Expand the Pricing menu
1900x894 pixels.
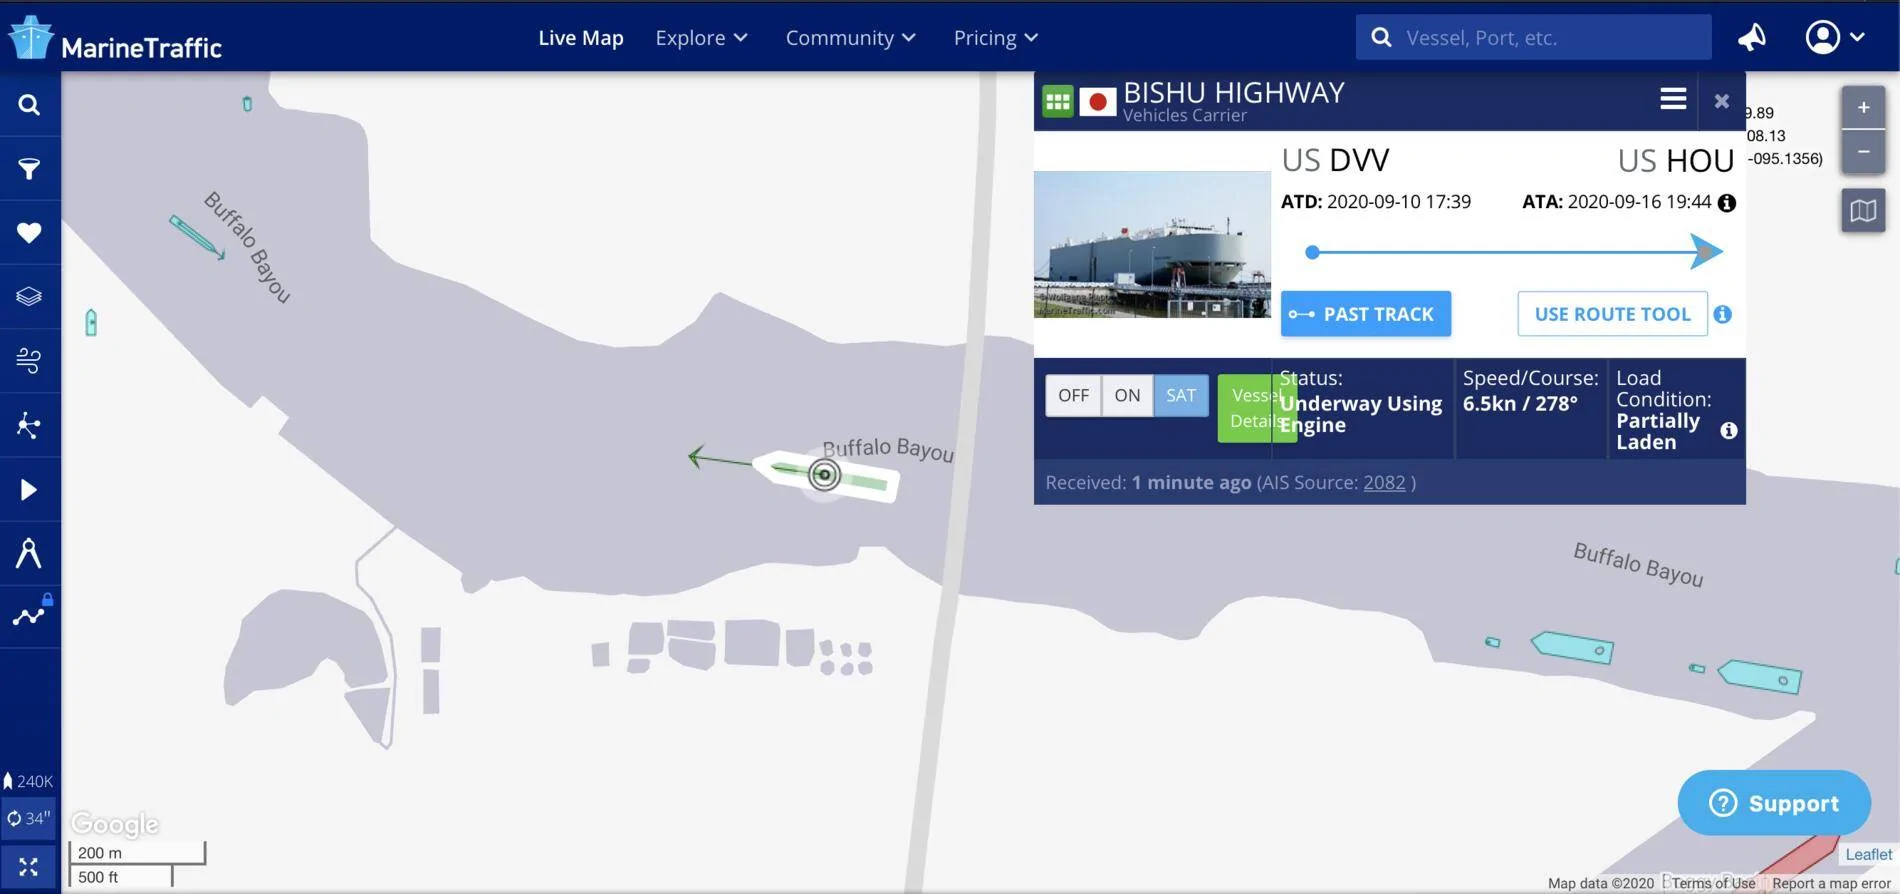pos(995,38)
